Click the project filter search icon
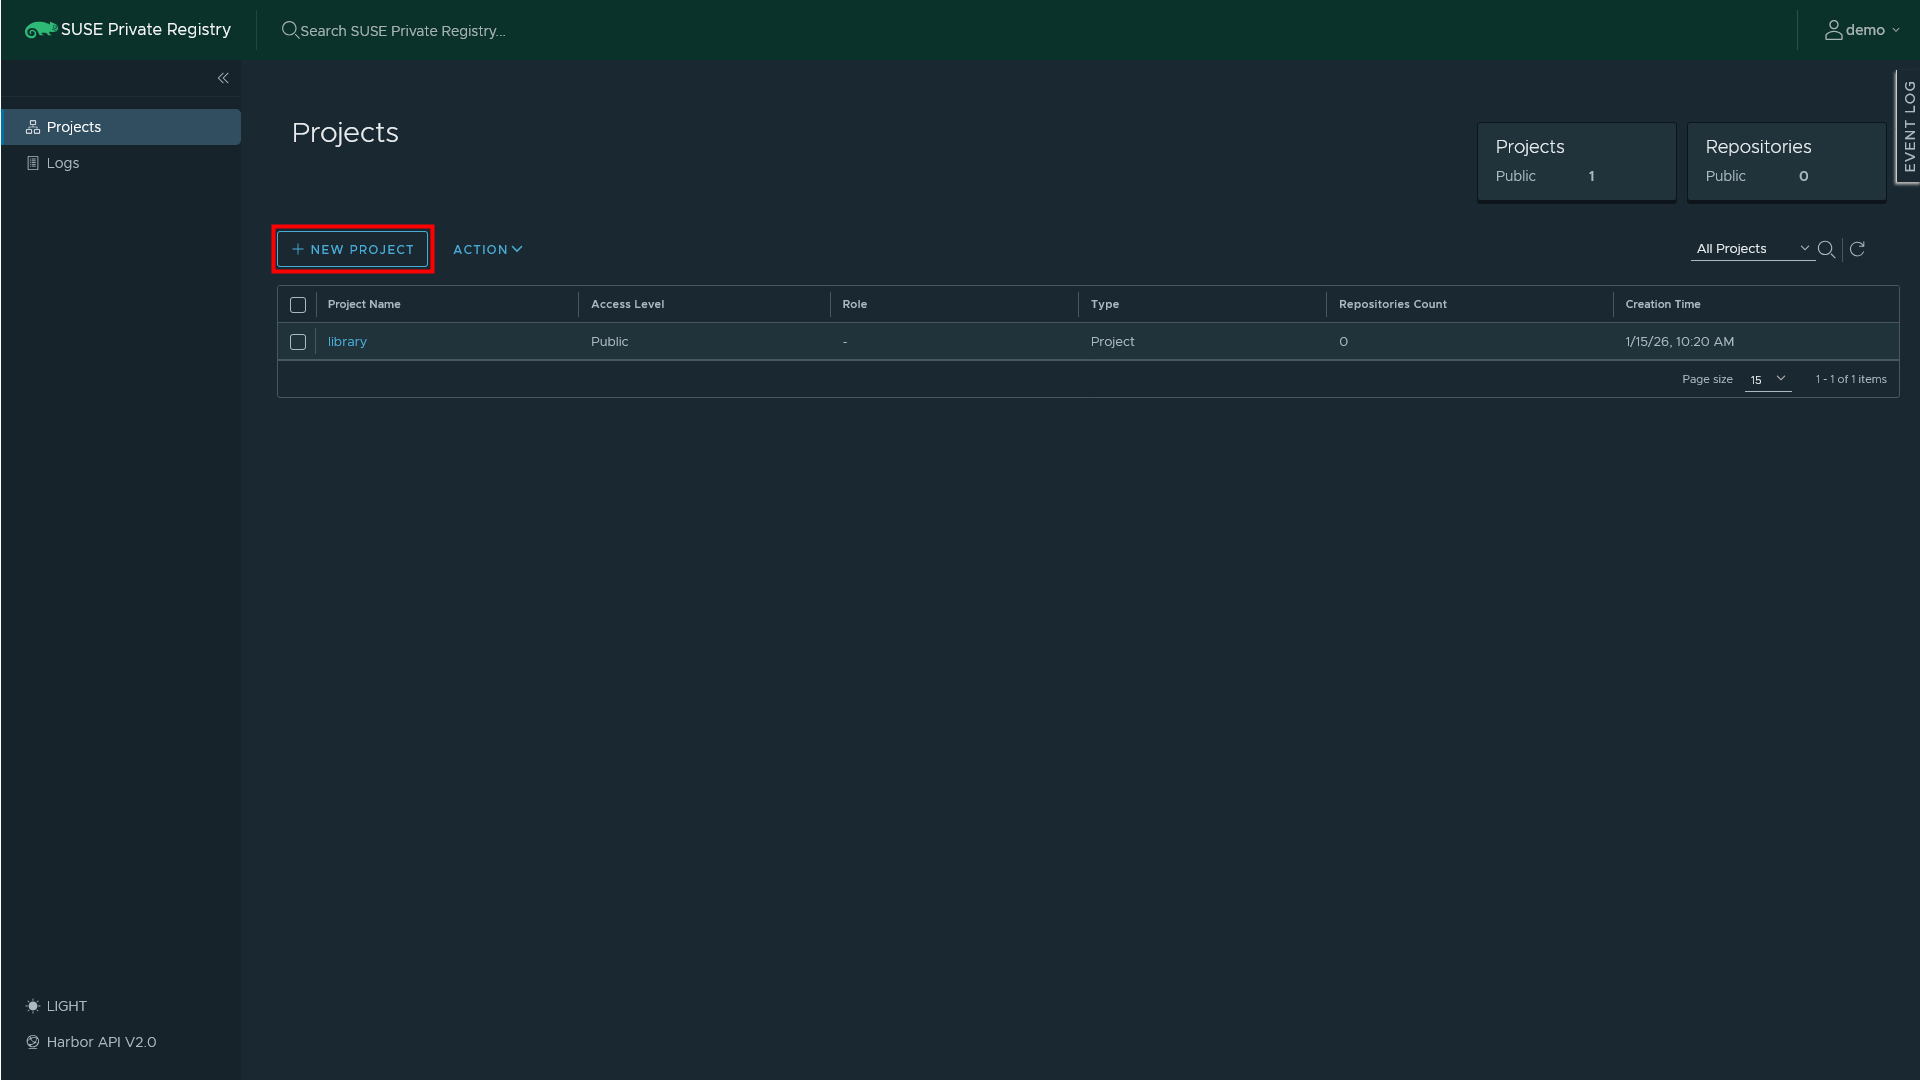 coord(1826,249)
